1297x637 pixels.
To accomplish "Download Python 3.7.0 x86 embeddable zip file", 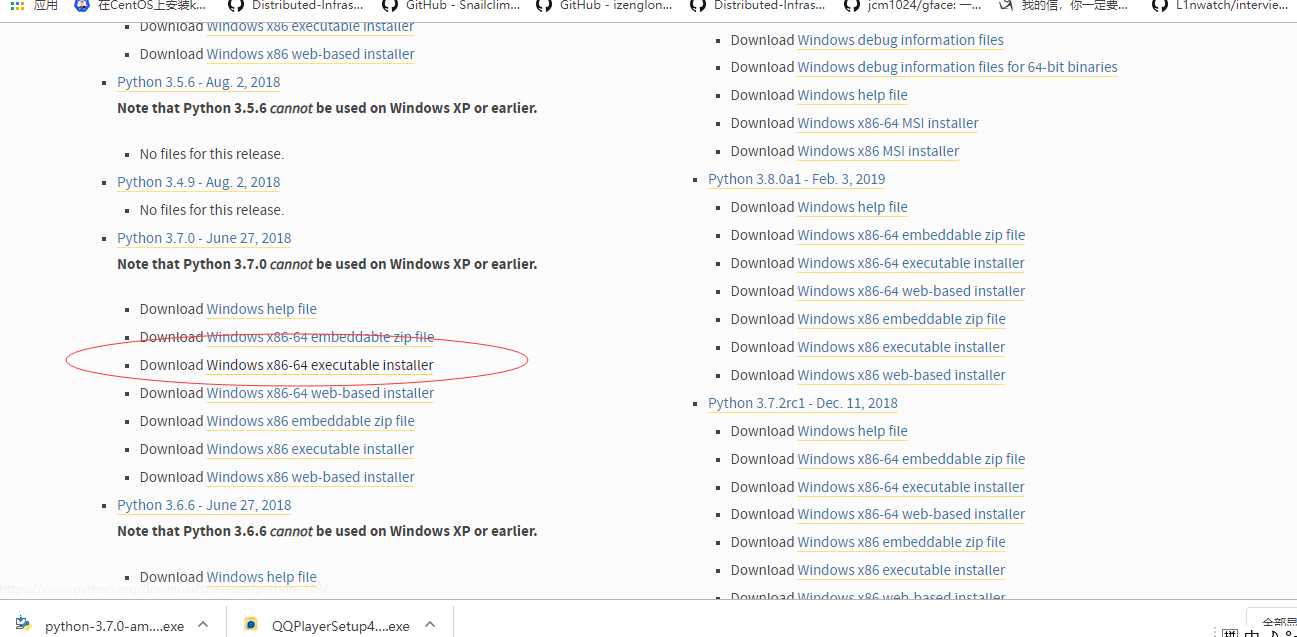I will (311, 421).
